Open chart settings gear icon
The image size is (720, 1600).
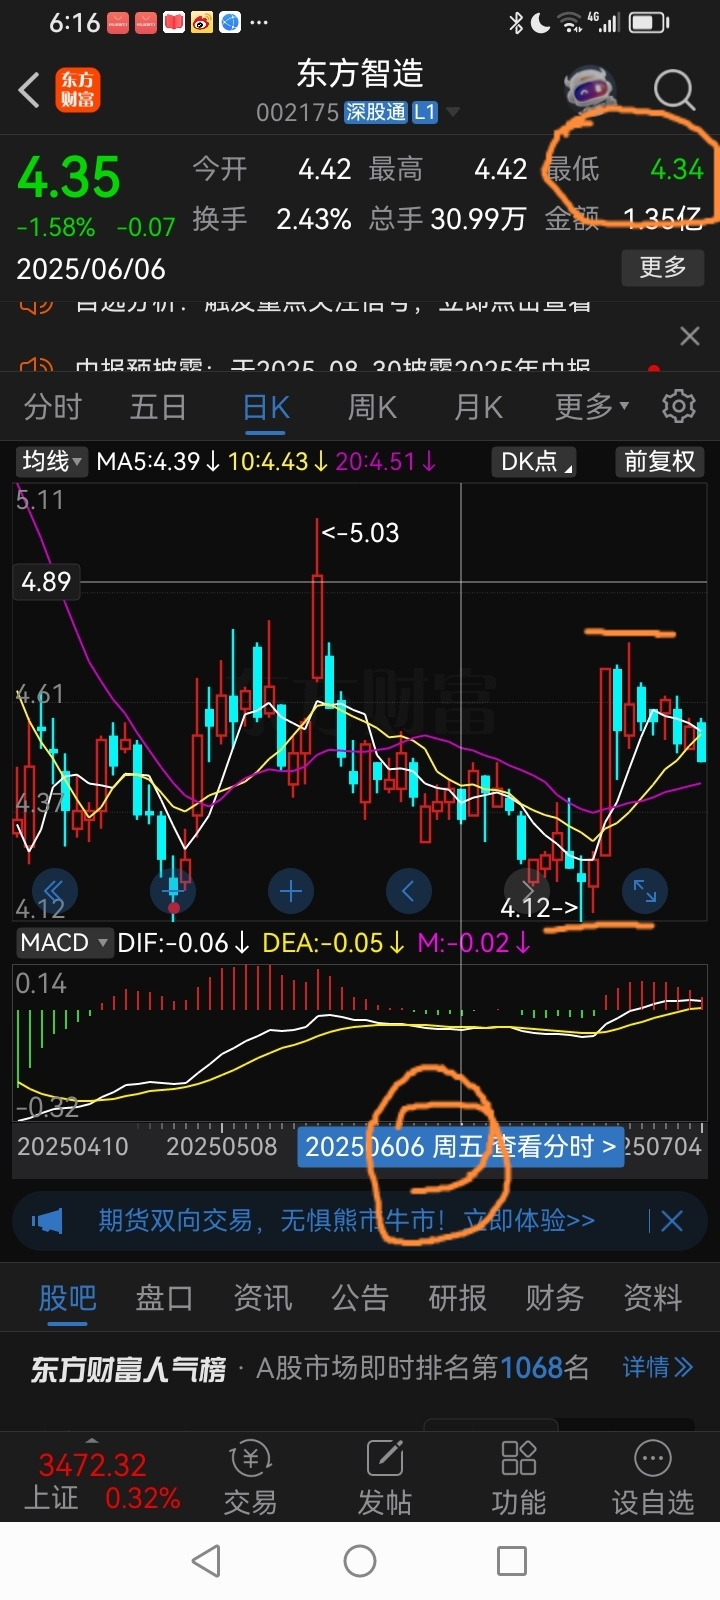coord(679,406)
